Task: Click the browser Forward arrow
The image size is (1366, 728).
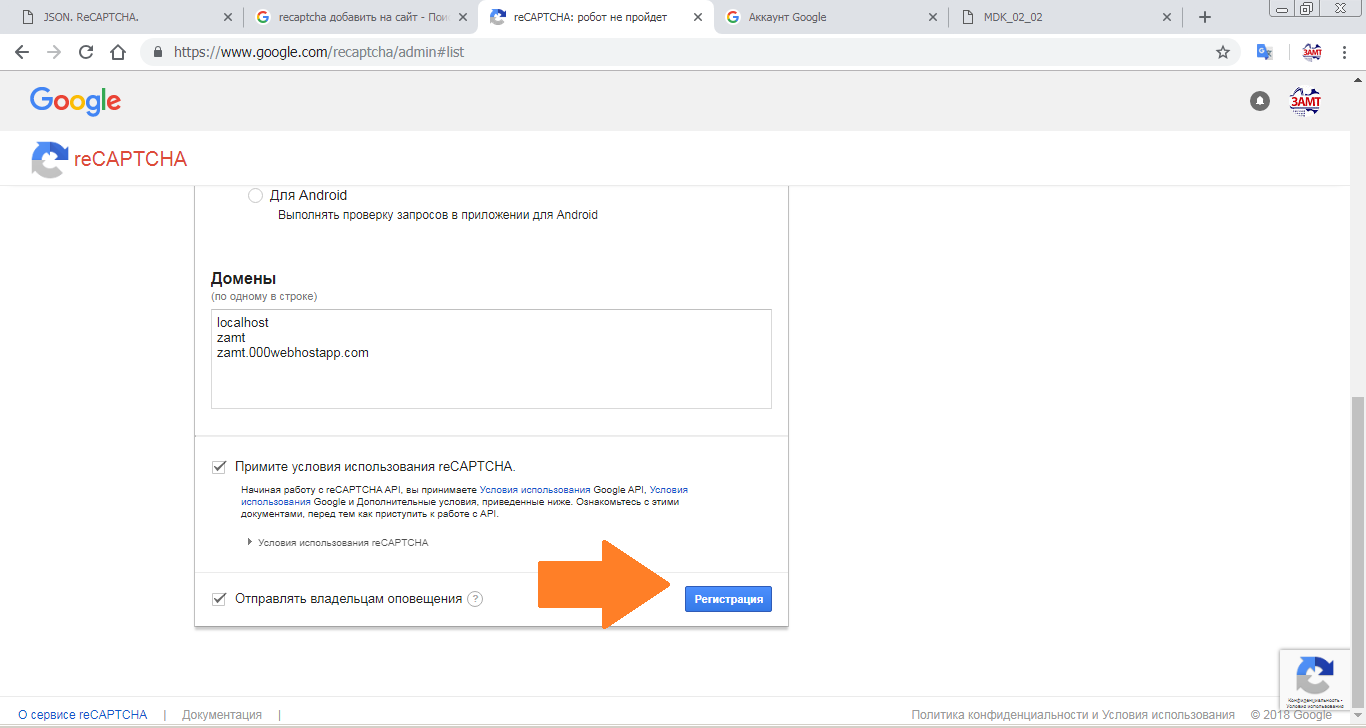Action: [x=54, y=52]
